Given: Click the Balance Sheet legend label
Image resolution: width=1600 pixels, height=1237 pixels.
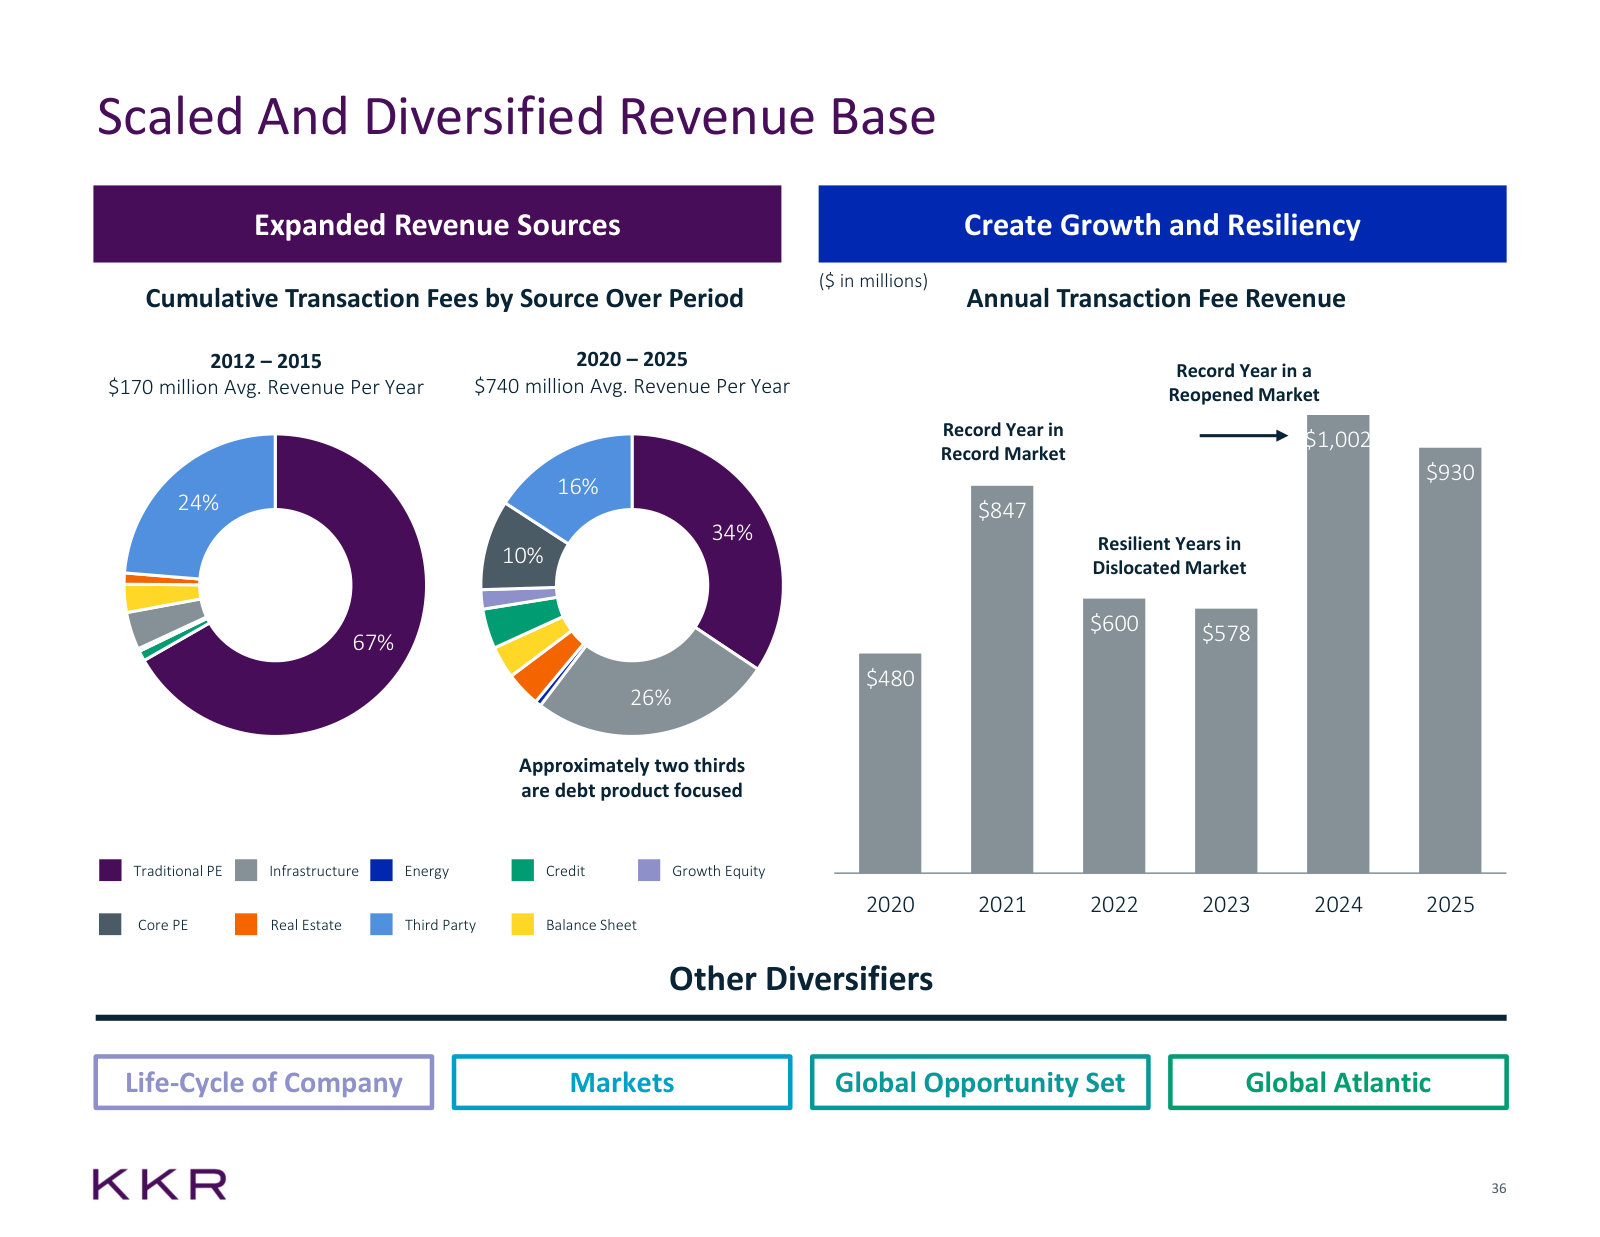Looking at the screenshot, I should pos(591,925).
